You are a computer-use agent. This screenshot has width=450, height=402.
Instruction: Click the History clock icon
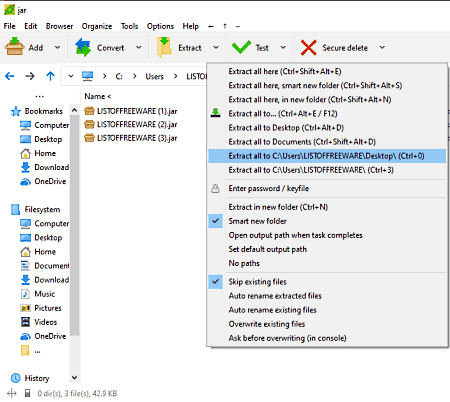[16, 378]
